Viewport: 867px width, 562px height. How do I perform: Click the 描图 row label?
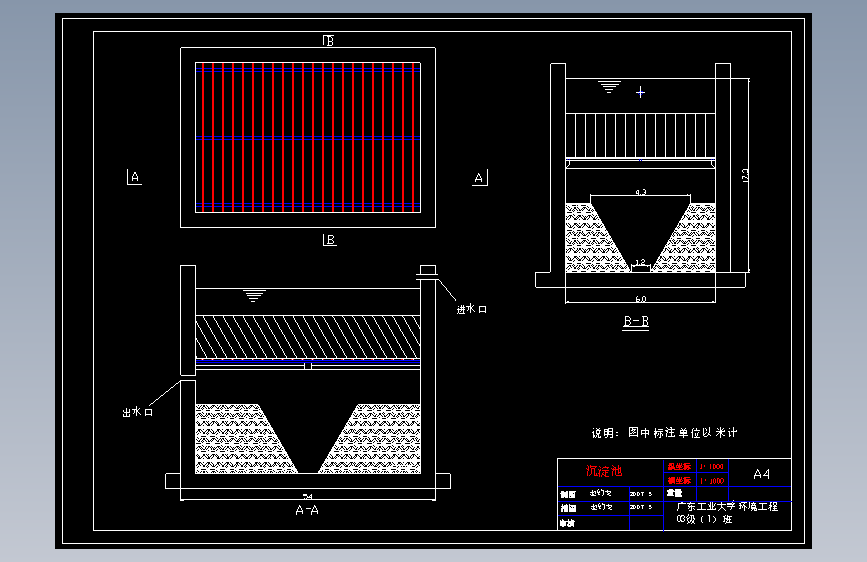coord(568,508)
